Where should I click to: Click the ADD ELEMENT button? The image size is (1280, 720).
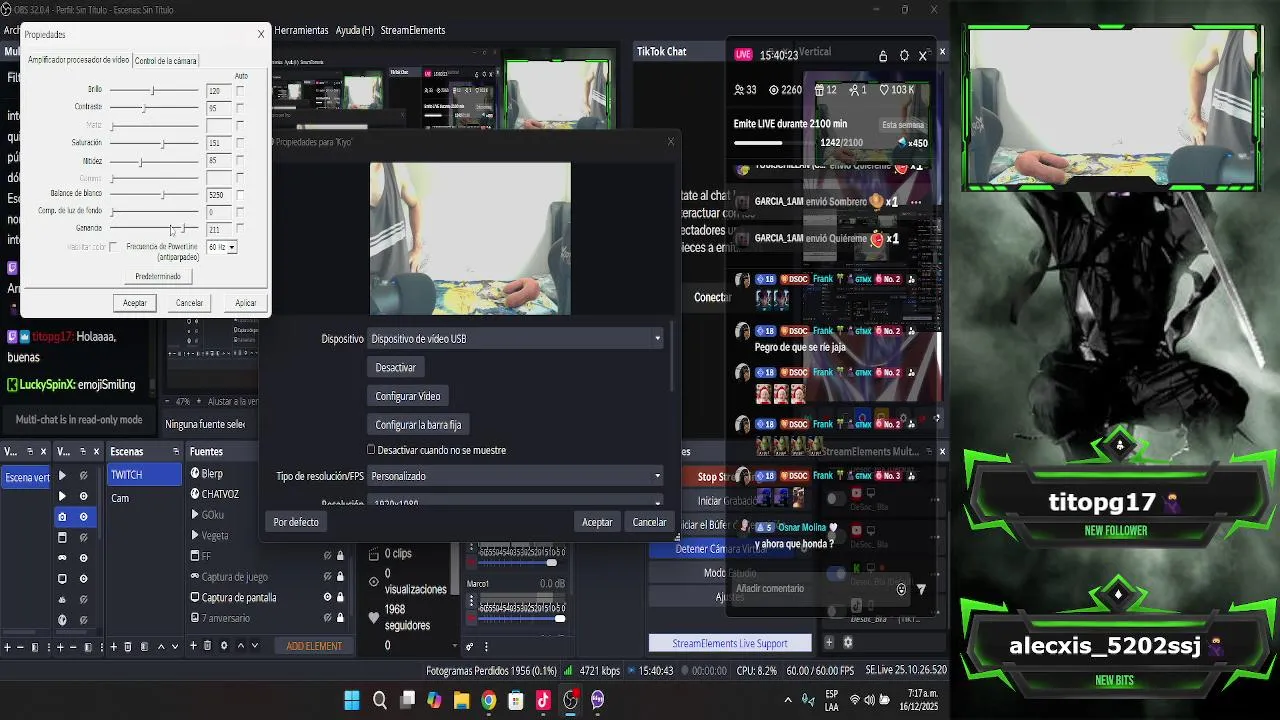point(314,646)
